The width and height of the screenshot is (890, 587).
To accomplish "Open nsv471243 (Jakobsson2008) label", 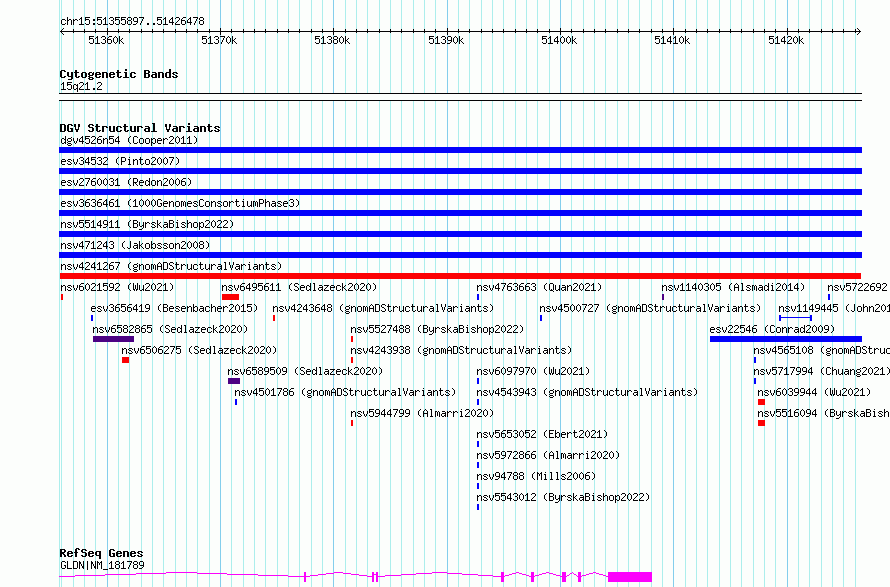I will point(135,245).
